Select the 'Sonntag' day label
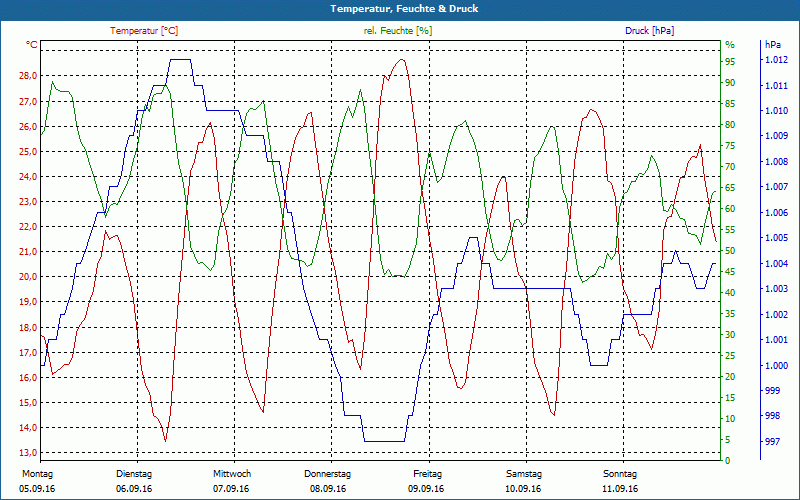Screen dimensions: 800x500 point(620,474)
